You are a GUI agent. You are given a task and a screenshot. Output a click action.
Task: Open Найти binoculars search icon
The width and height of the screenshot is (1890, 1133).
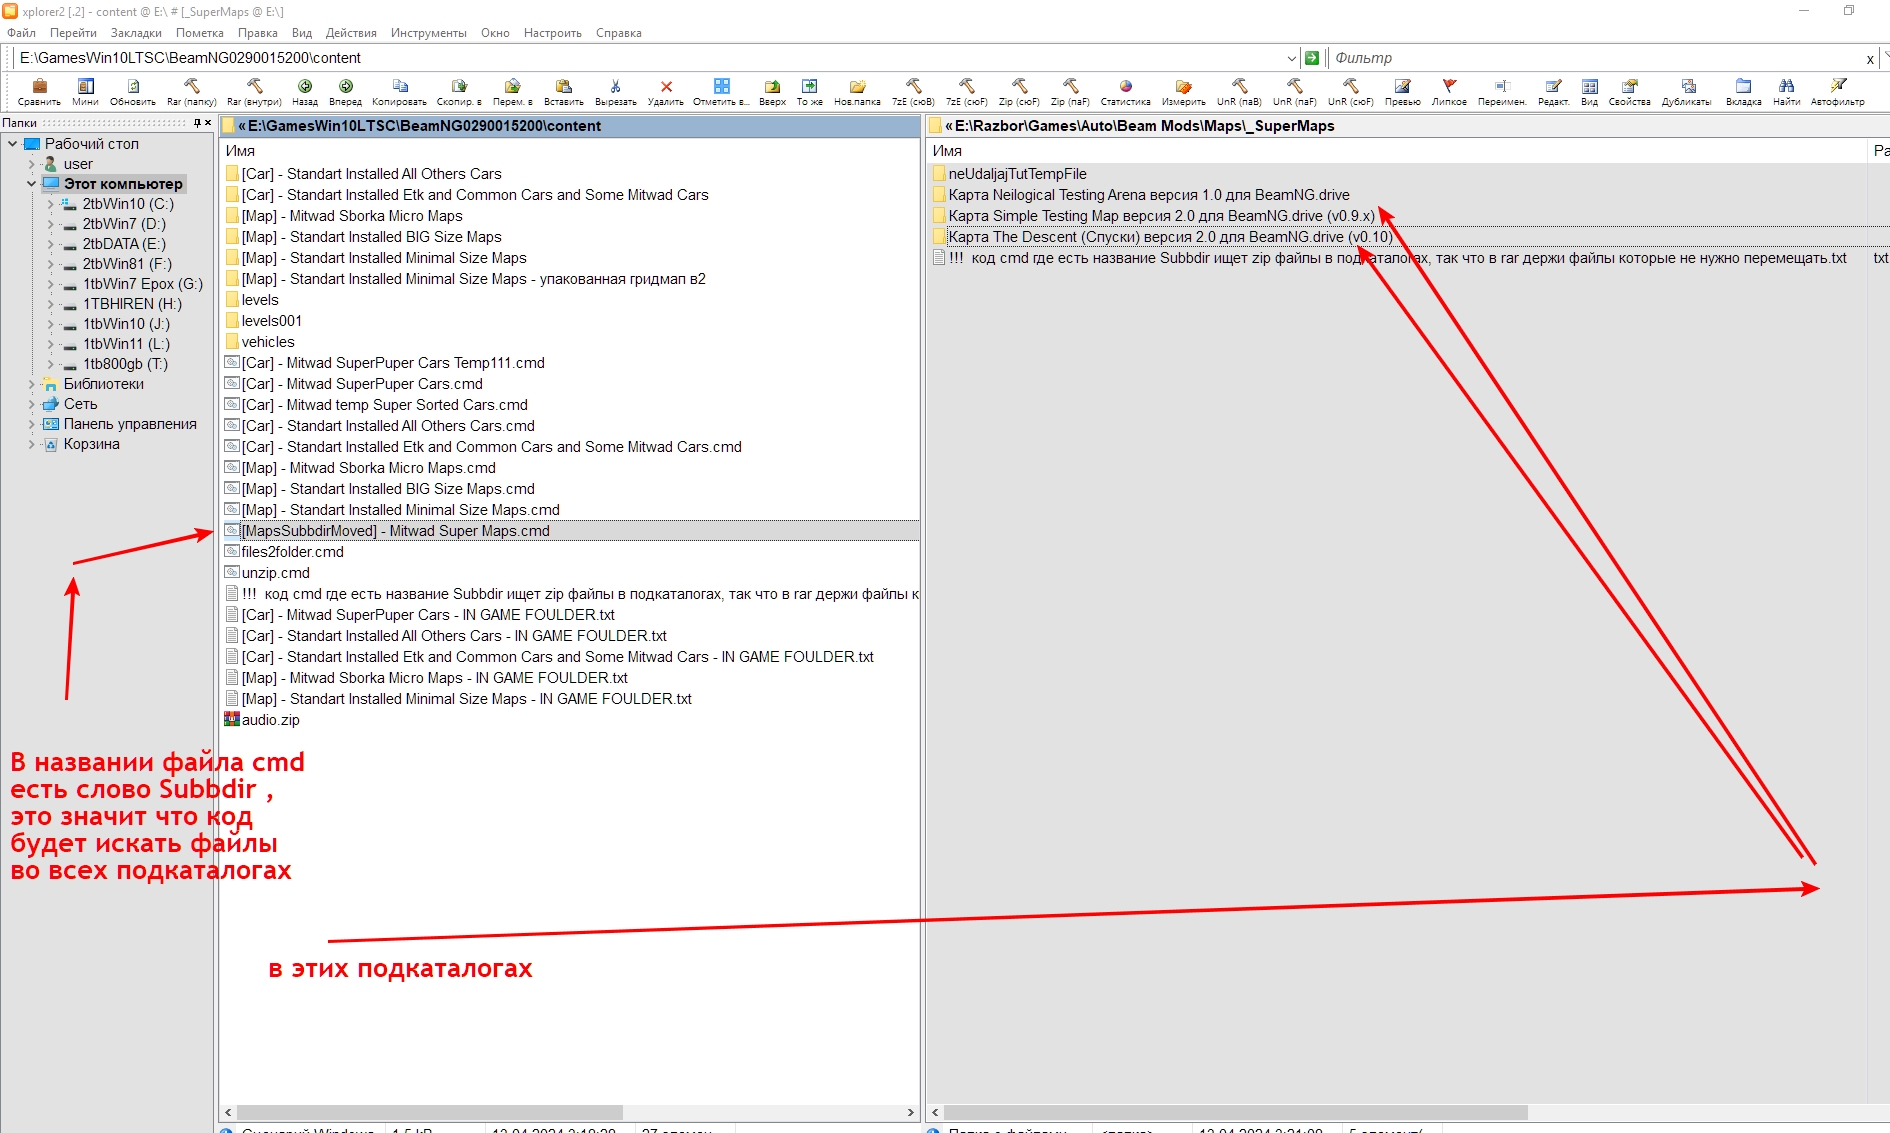pyautogui.click(x=1787, y=91)
